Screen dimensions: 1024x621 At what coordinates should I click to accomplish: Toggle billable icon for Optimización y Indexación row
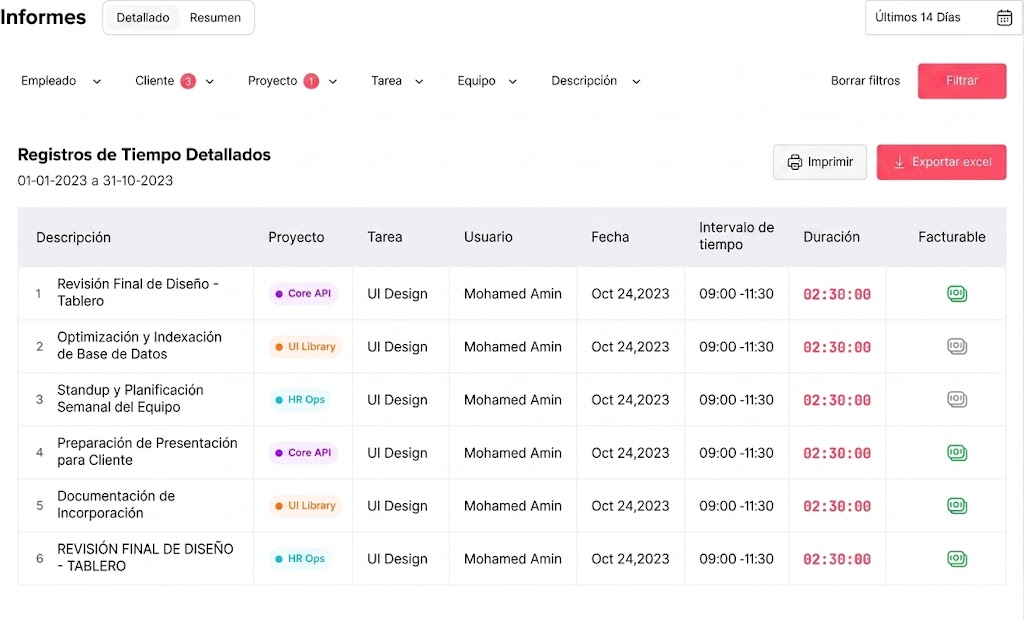pos(957,347)
